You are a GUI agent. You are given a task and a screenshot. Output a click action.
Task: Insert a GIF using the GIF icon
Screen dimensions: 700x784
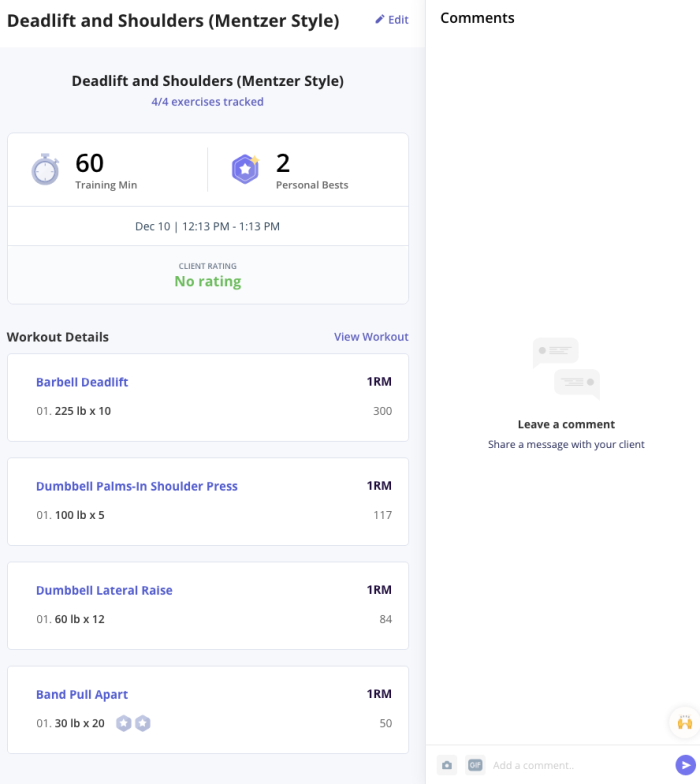(x=475, y=765)
